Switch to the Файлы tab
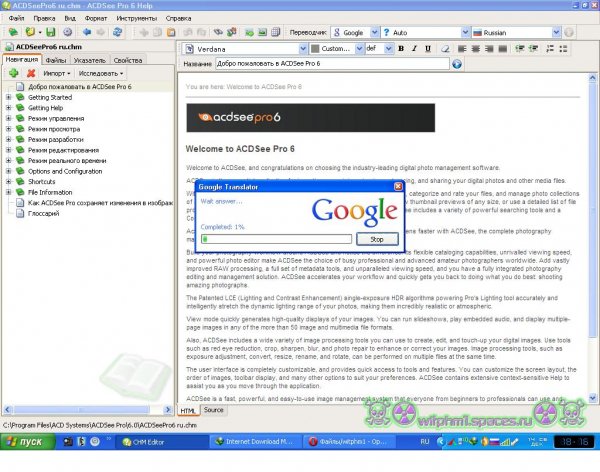 pos(56,60)
